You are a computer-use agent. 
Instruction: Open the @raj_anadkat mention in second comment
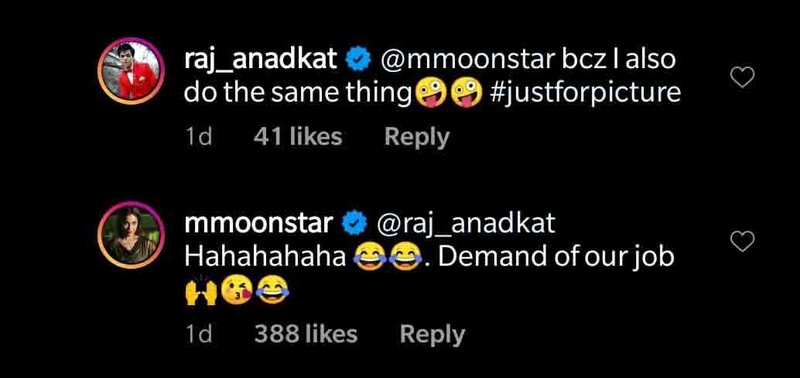point(465,225)
